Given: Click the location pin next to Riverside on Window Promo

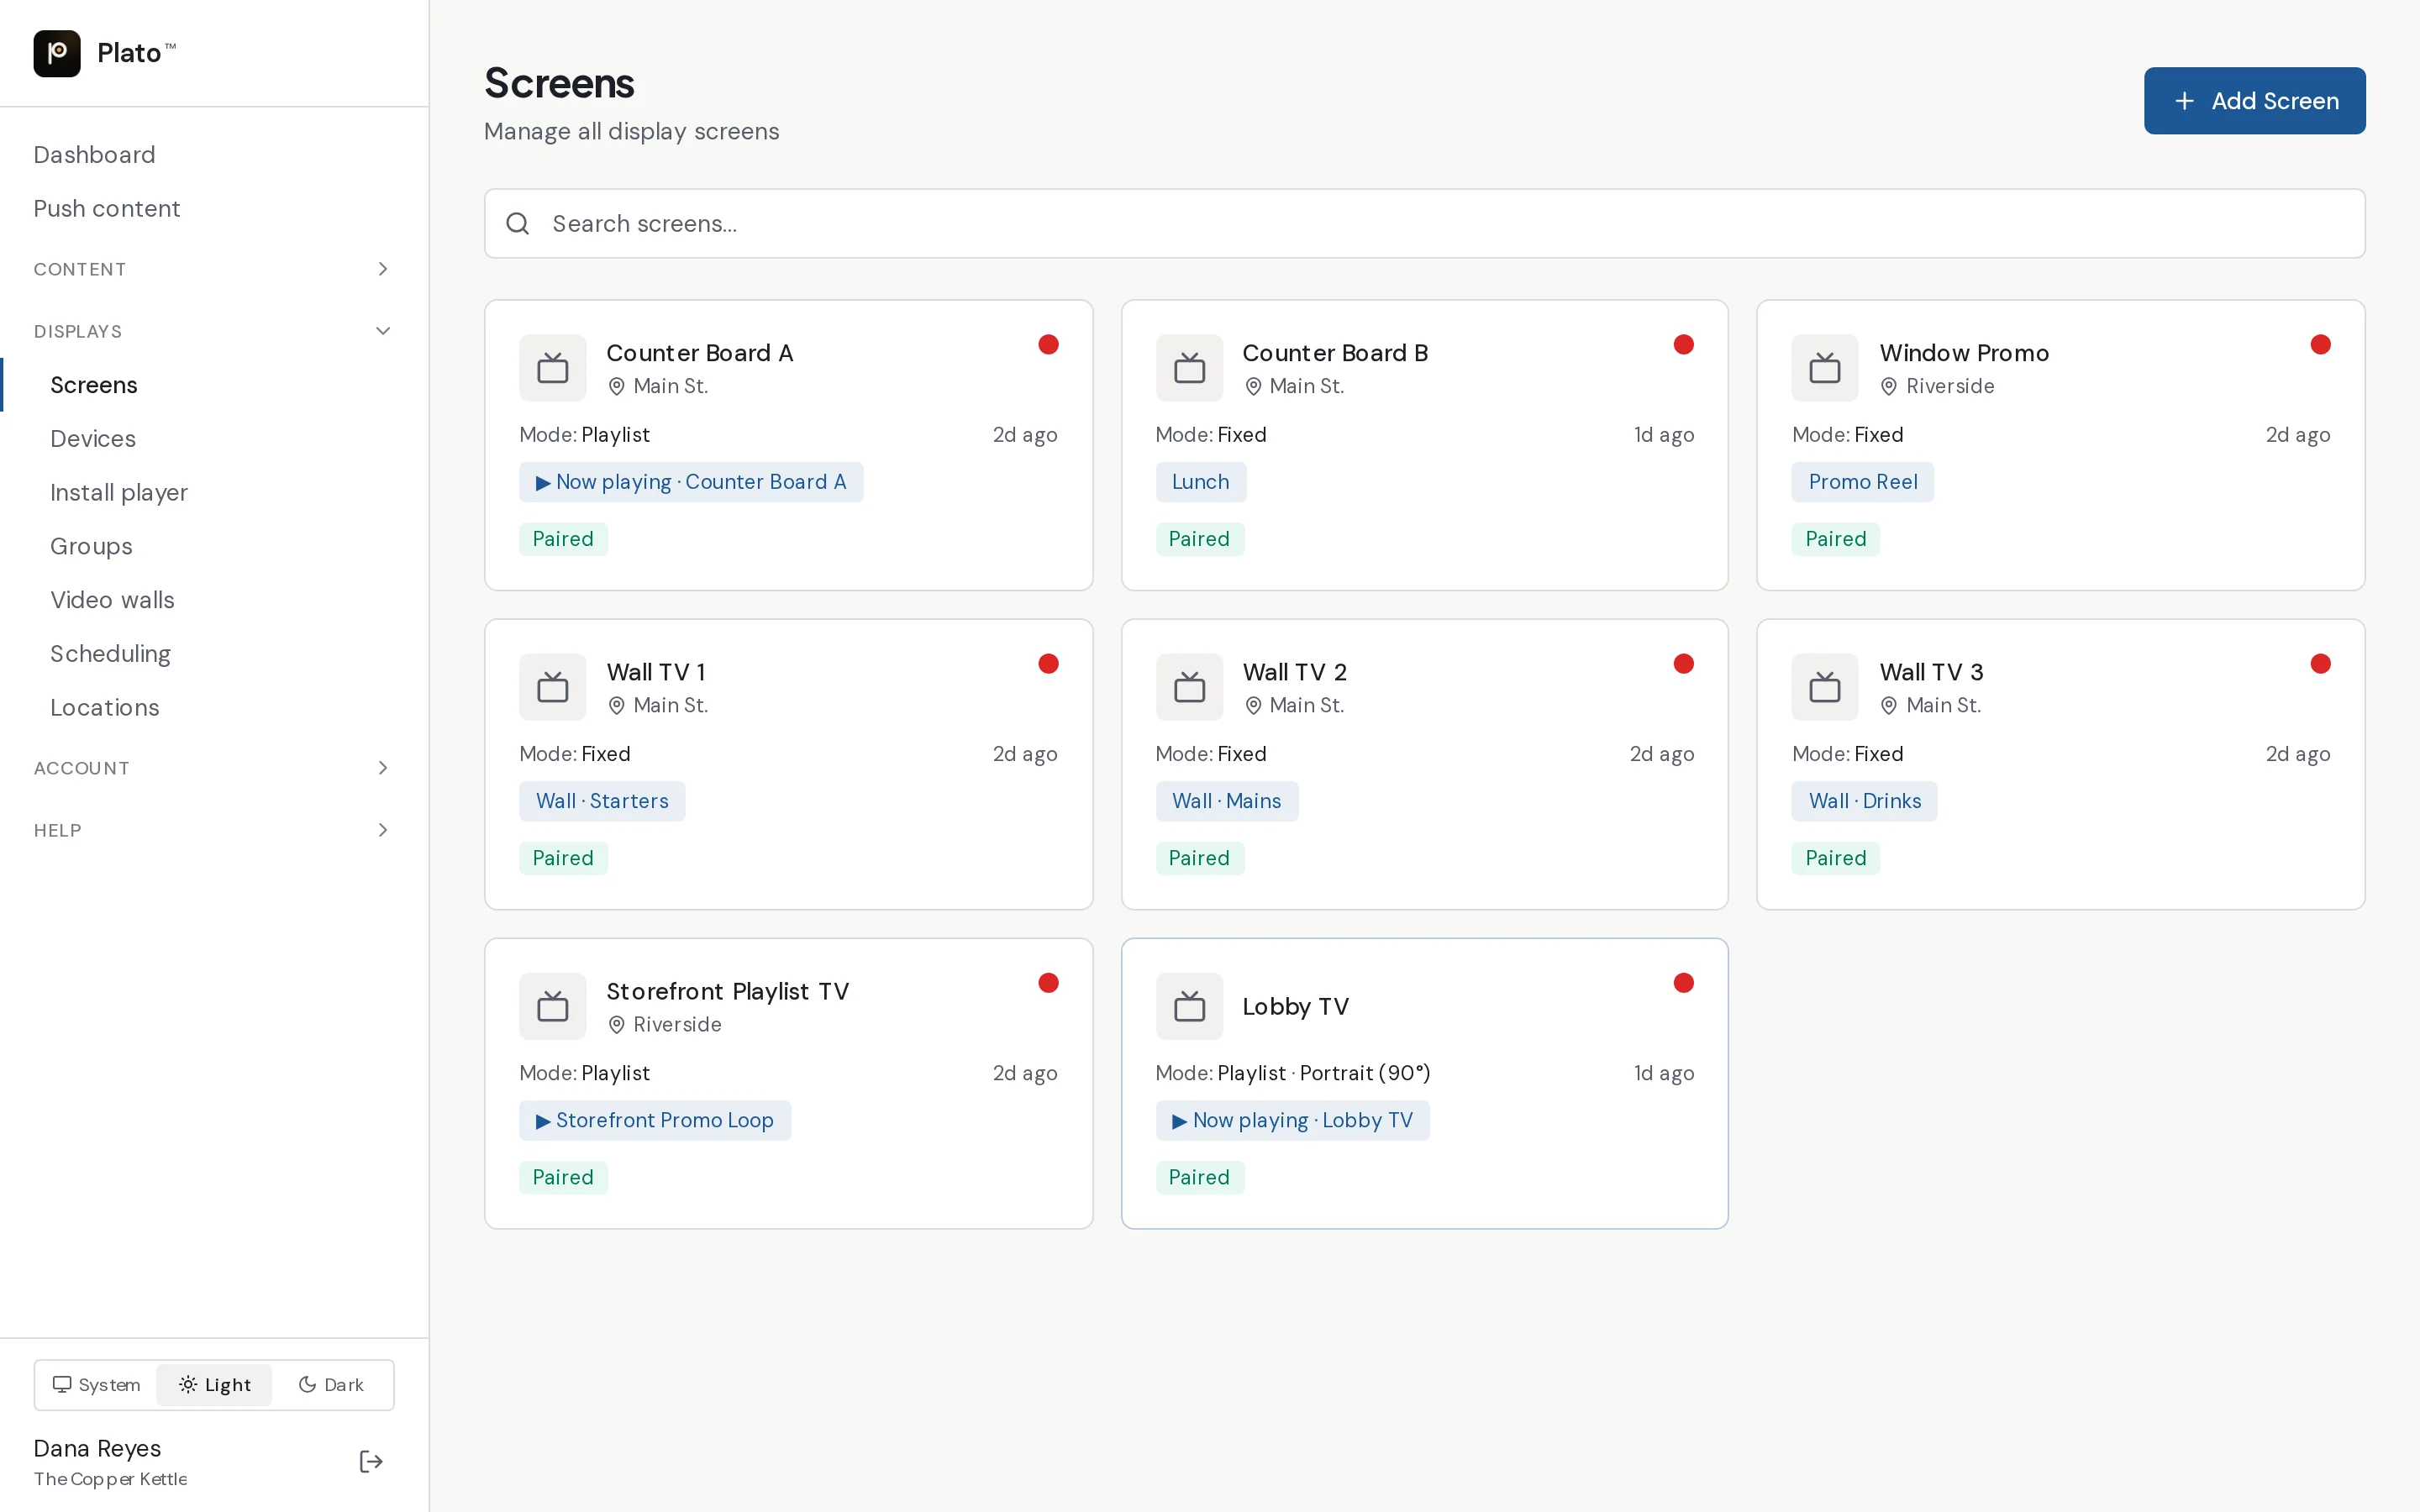Looking at the screenshot, I should pyautogui.click(x=1888, y=387).
